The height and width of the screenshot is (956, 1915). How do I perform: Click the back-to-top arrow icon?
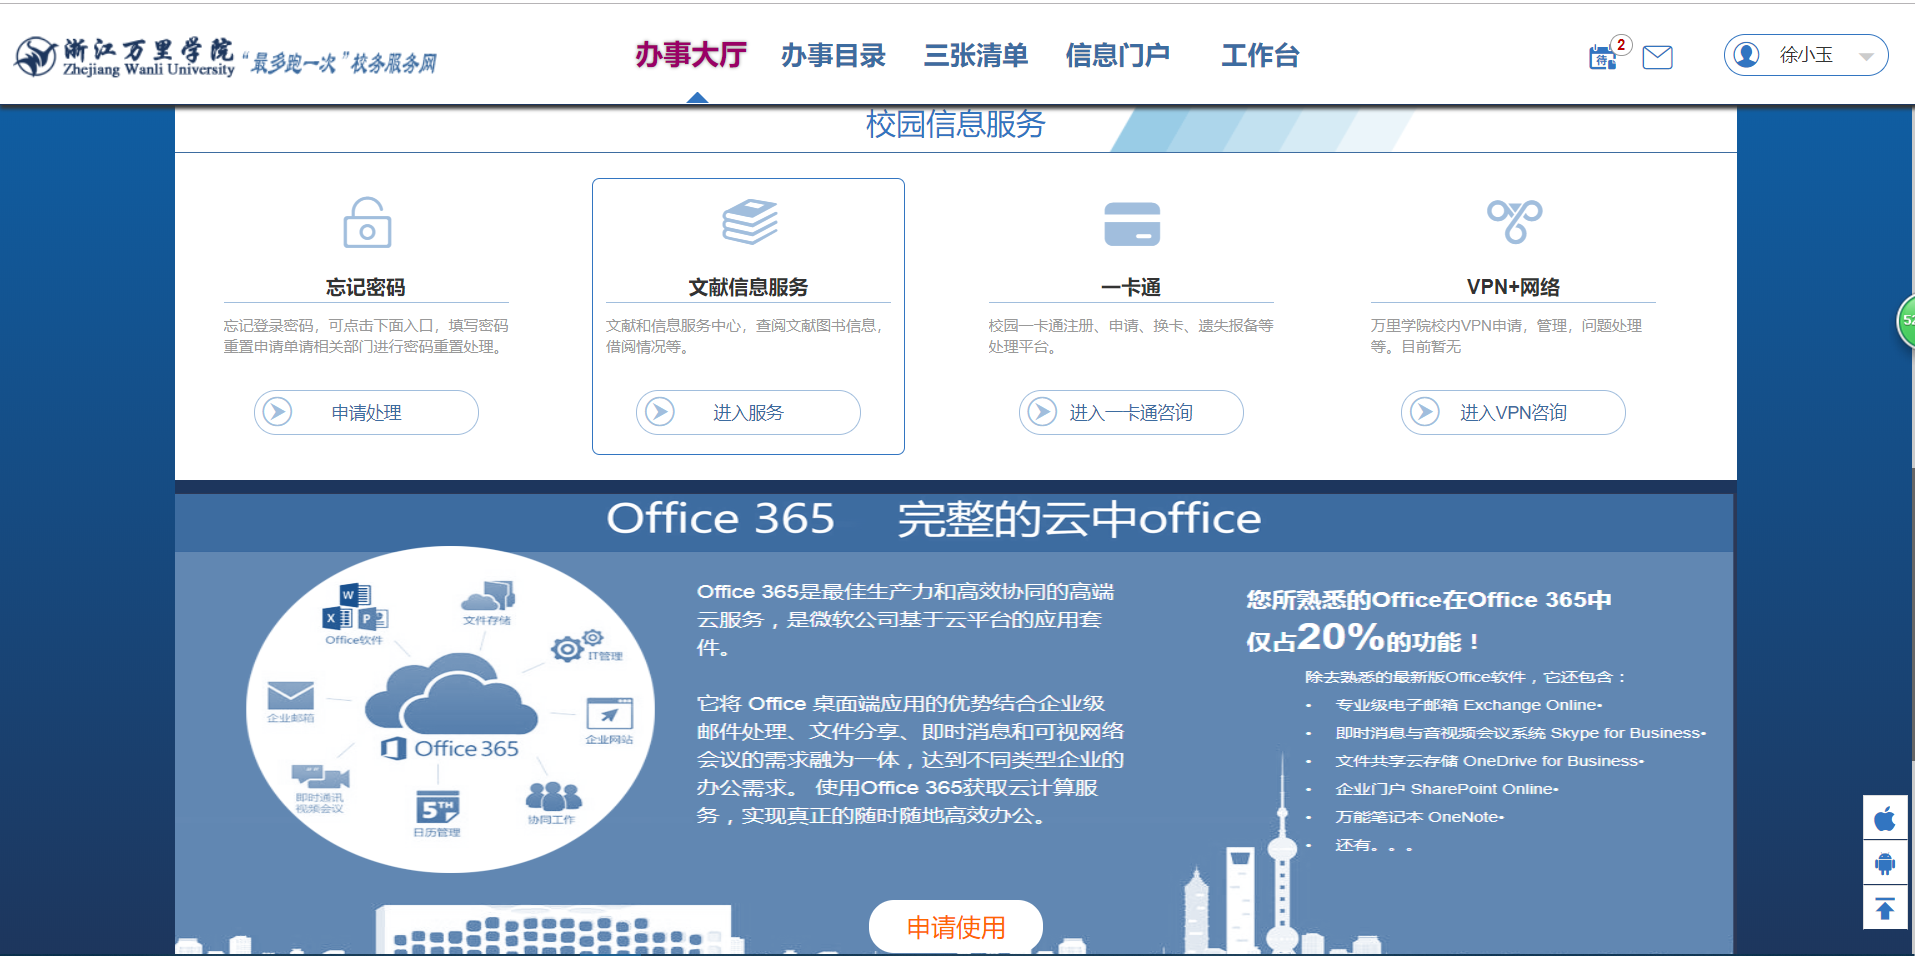[1885, 909]
